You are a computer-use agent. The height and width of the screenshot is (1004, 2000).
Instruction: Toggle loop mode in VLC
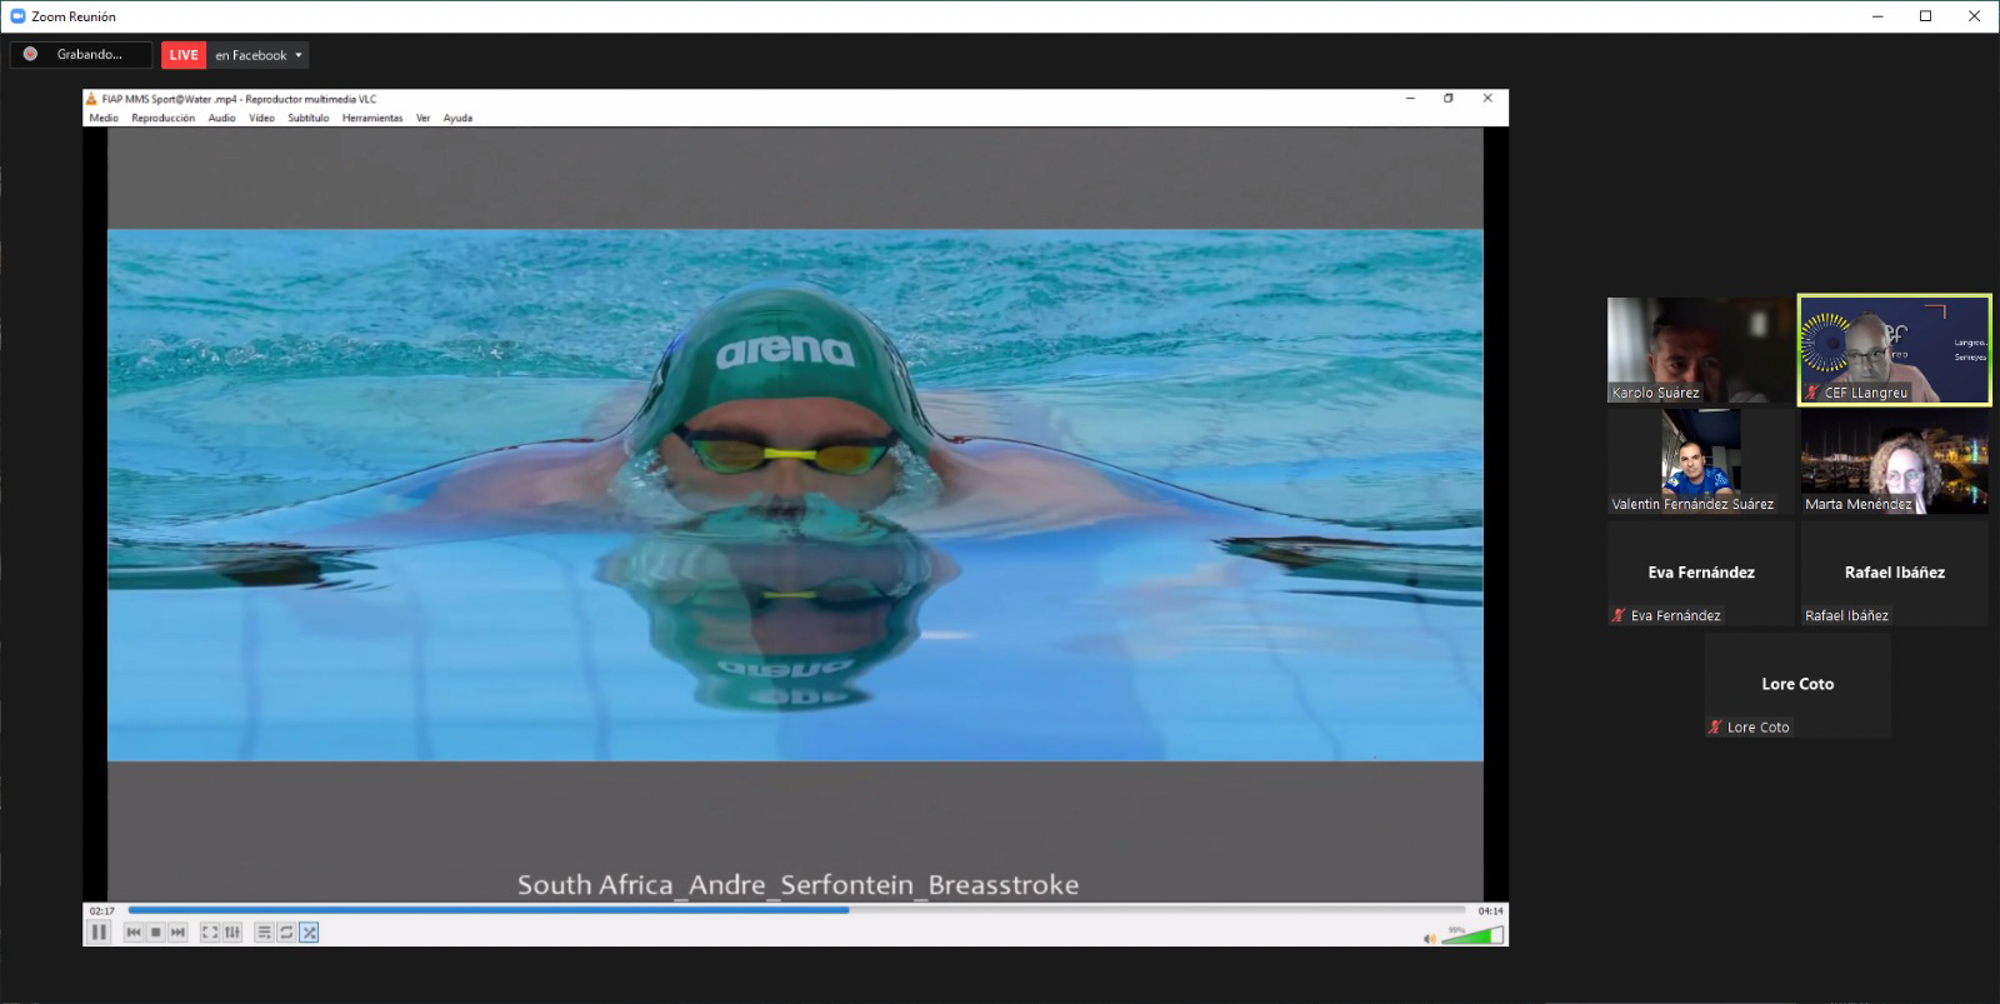(287, 932)
